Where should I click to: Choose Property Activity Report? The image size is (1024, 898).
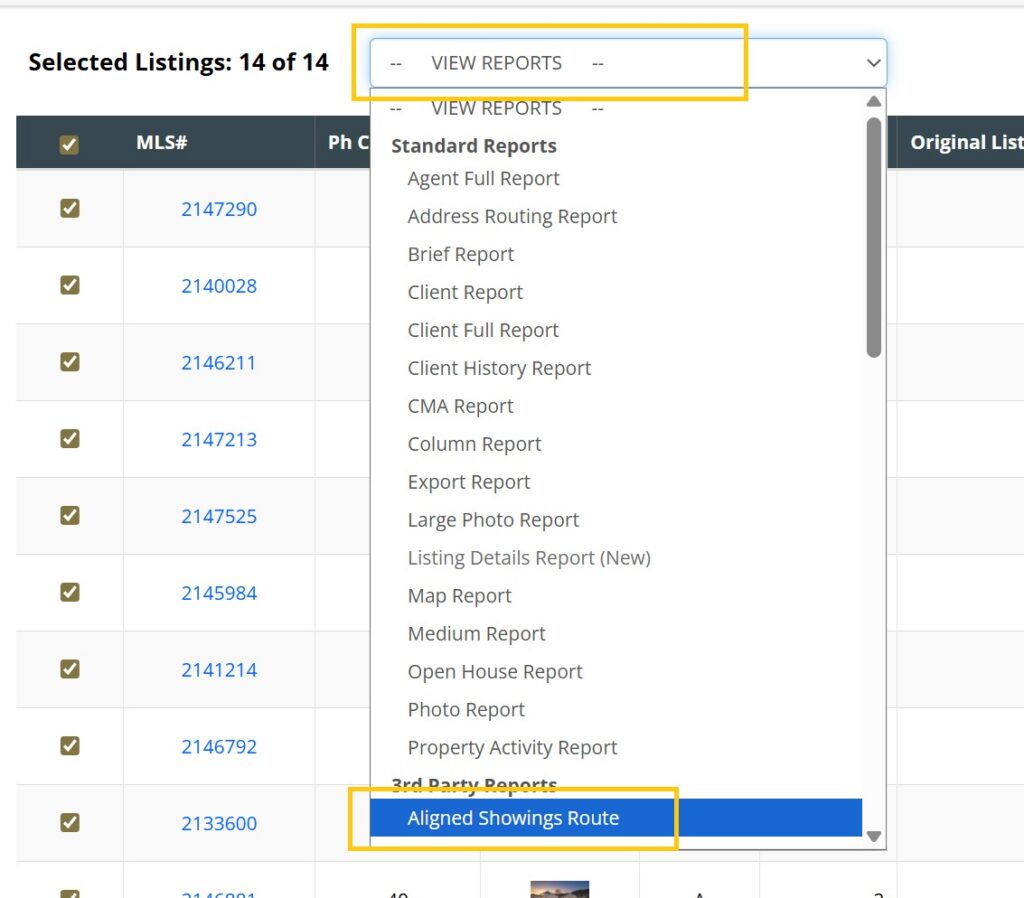click(x=512, y=747)
